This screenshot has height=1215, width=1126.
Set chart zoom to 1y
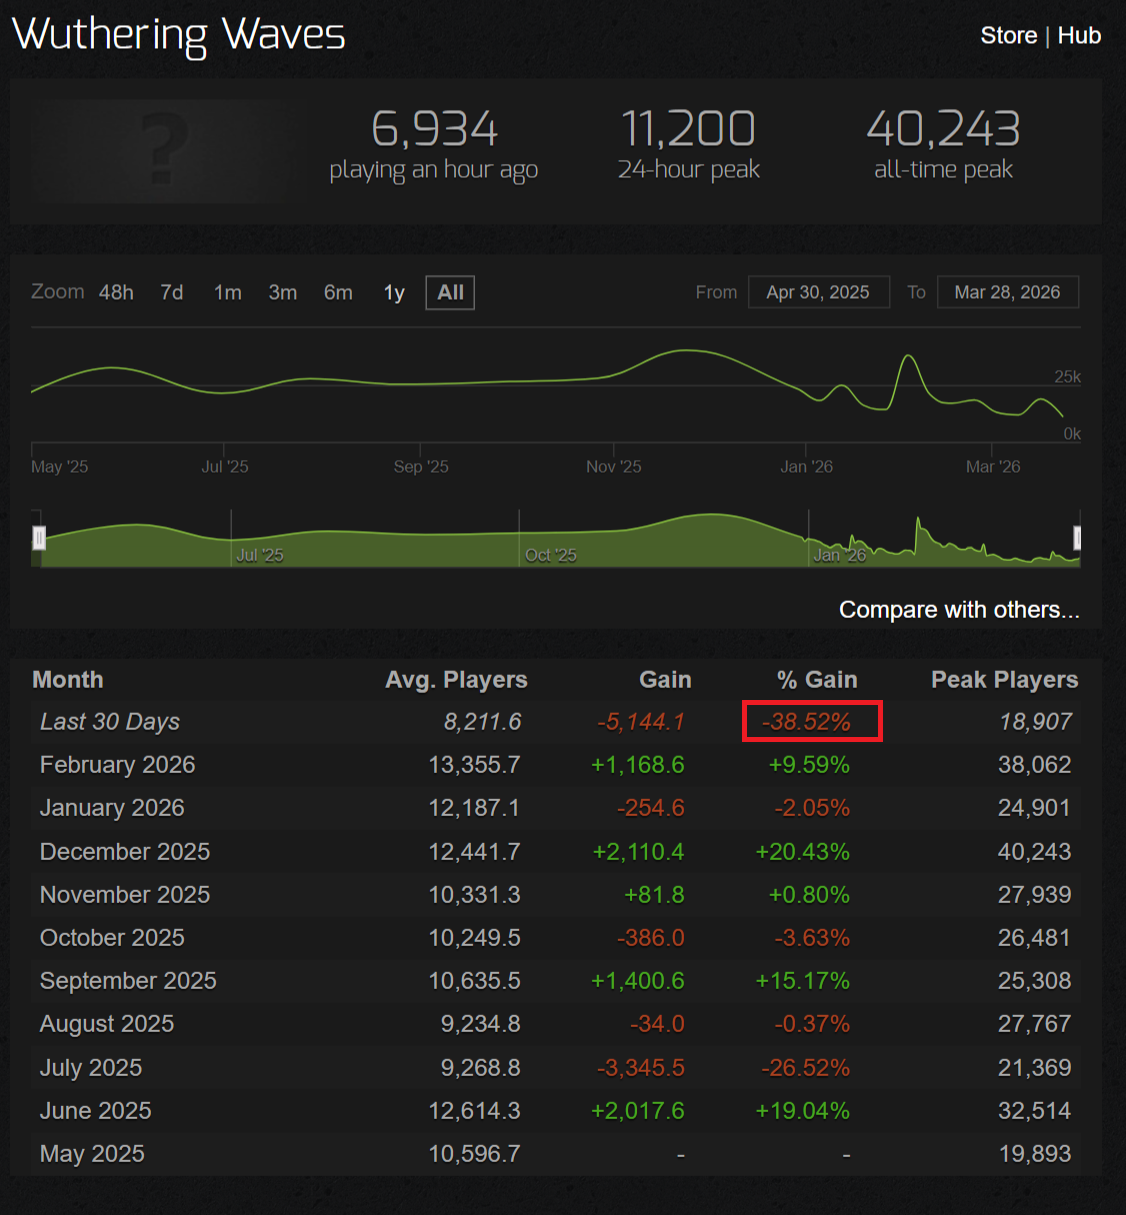[x=394, y=292]
